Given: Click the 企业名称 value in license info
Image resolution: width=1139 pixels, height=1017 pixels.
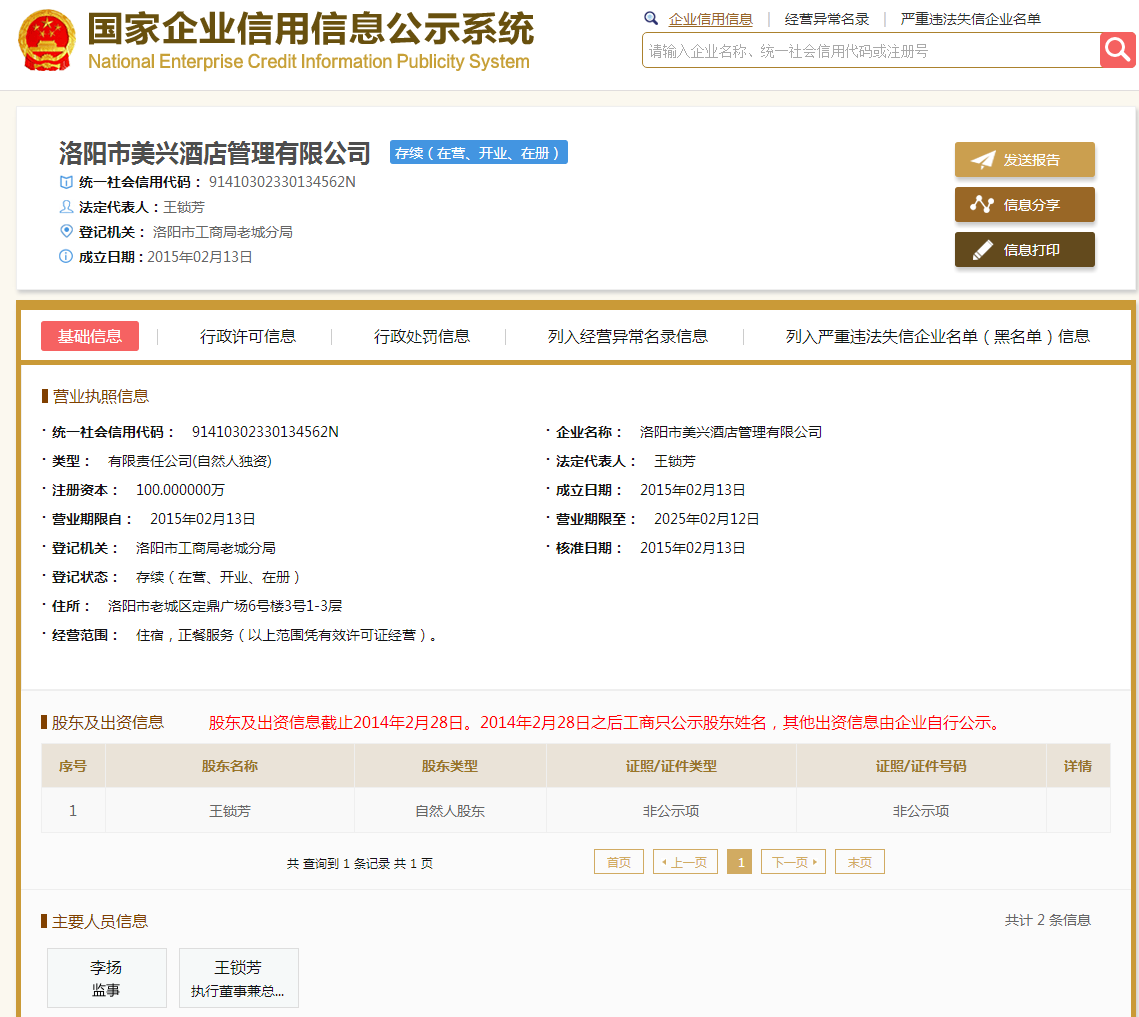Looking at the screenshot, I should 731,431.
